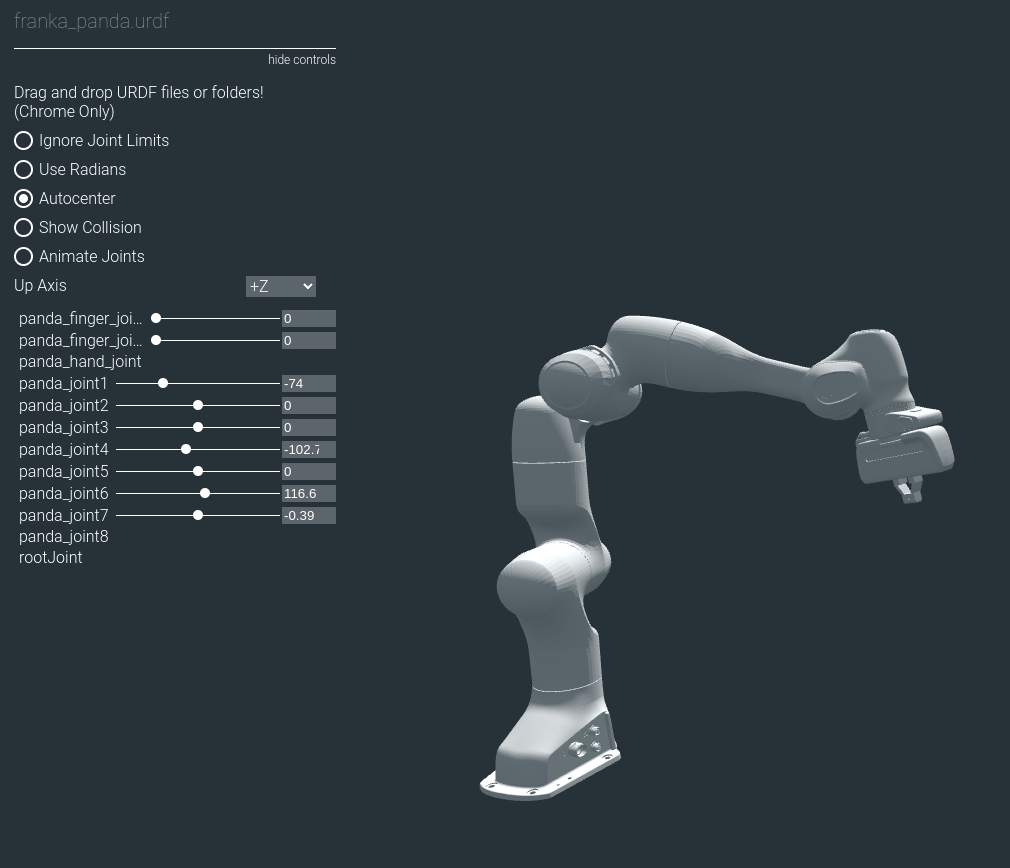Click the panda_joint5 numeric input showing 0

click(308, 471)
